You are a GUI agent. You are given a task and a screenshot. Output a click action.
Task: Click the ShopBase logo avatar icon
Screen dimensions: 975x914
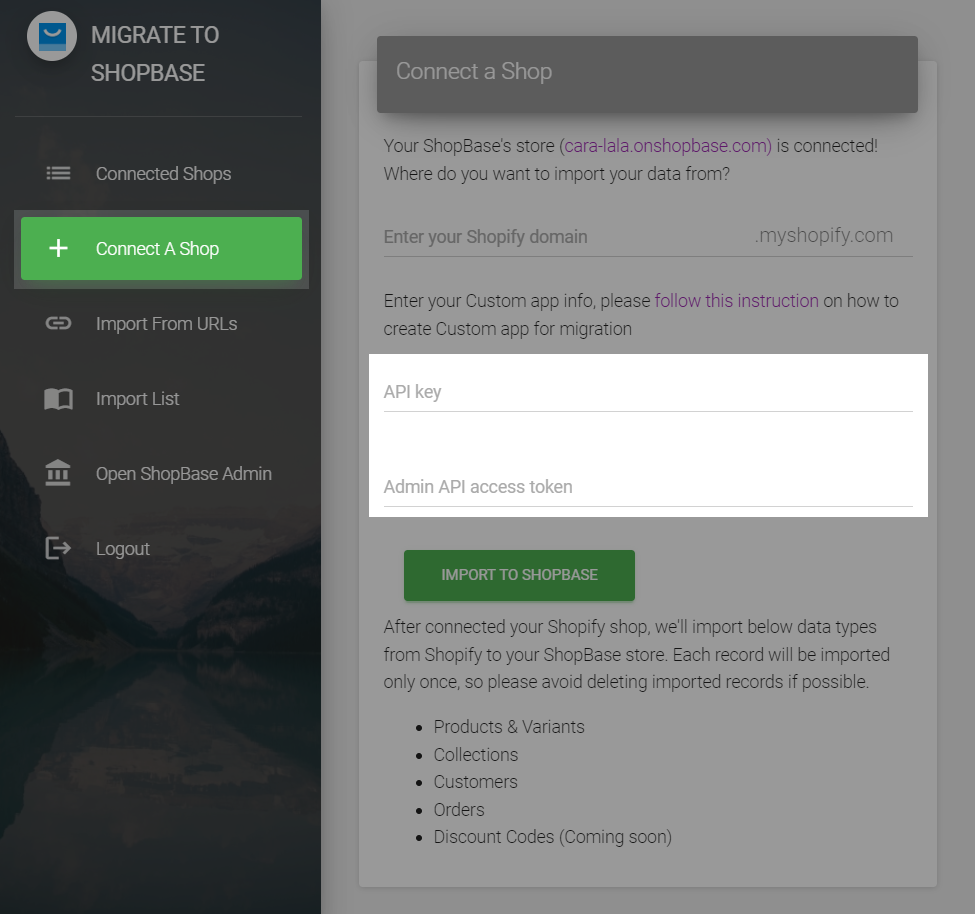click(x=52, y=36)
